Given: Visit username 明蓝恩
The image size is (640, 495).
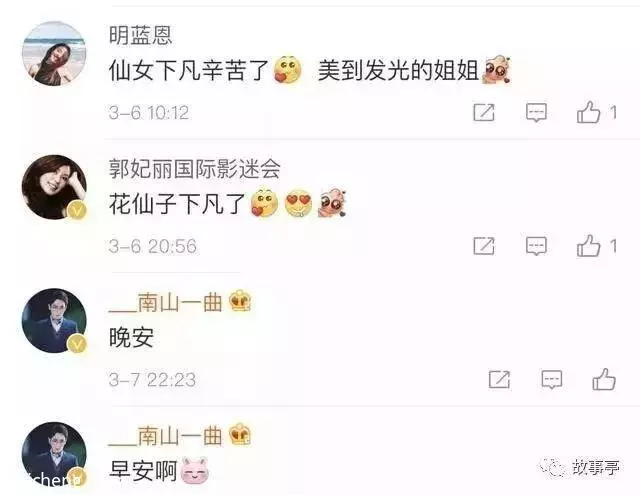Looking at the screenshot, I should [x=140, y=35].
